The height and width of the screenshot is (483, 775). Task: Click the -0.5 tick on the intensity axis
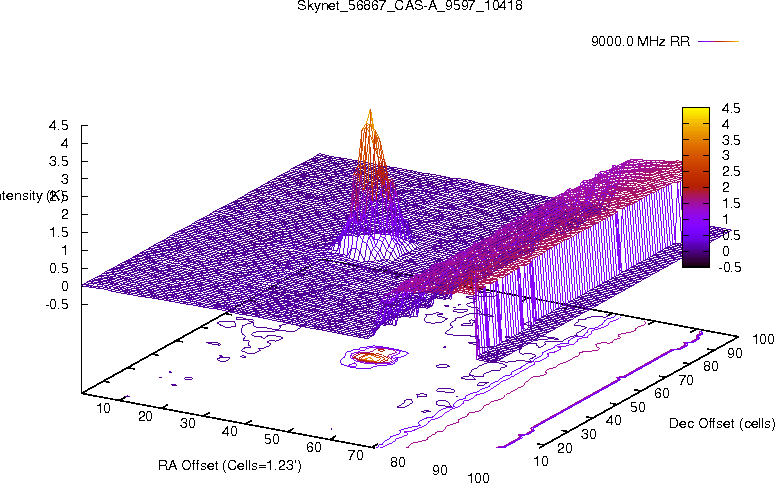56,304
